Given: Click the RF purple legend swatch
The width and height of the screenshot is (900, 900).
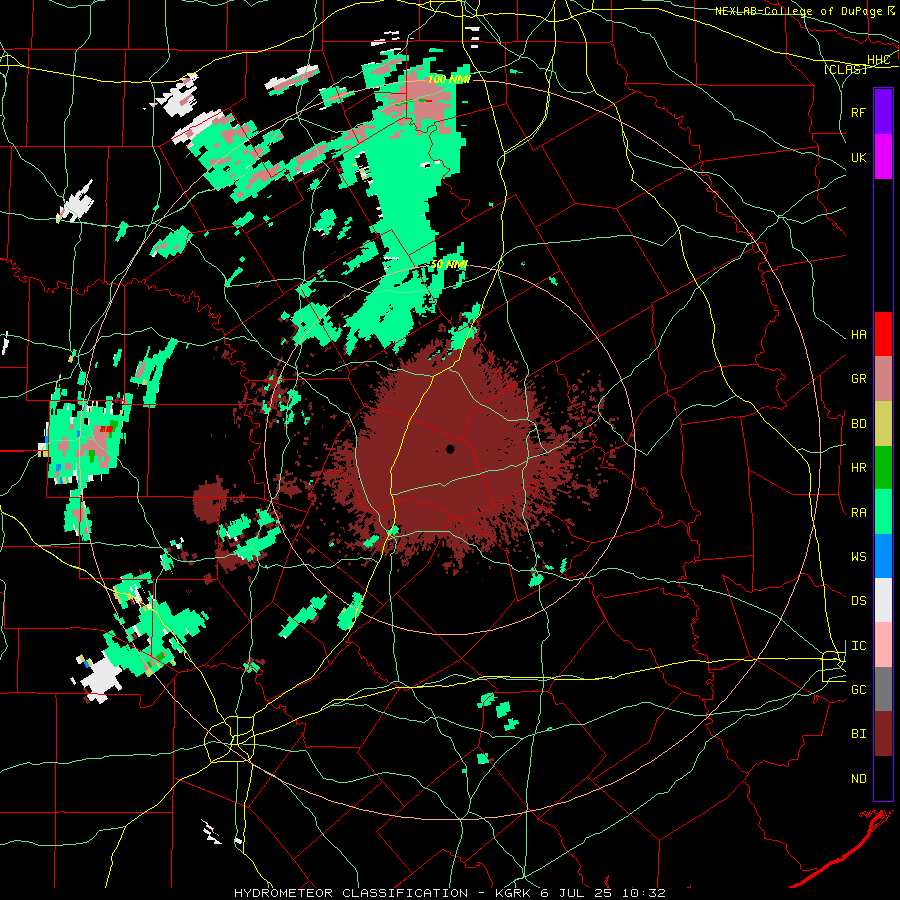Looking at the screenshot, I should click(x=883, y=111).
